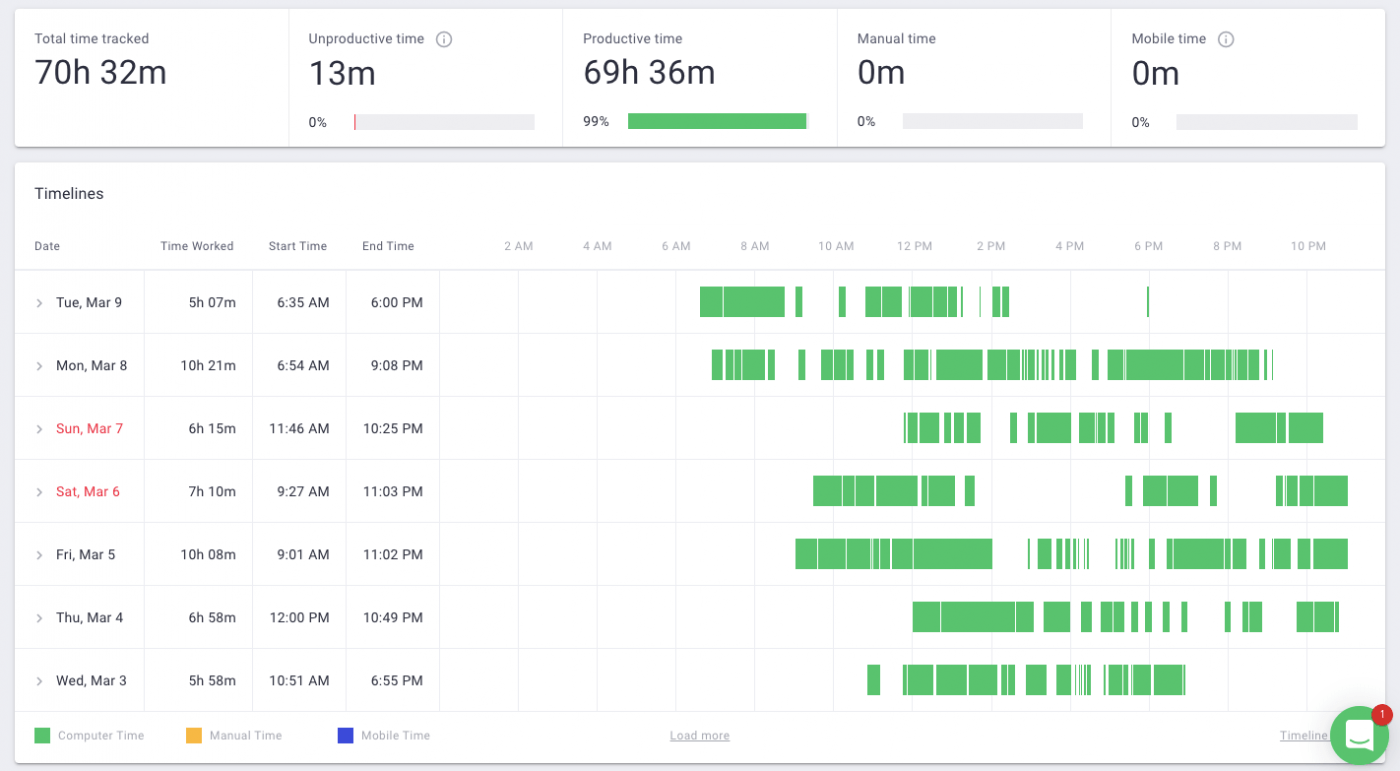The image size is (1400, 771).
Task: Click the isolated 6 PM block on Mar 9
Action: pyautogui.click(x=1148, y=302)
